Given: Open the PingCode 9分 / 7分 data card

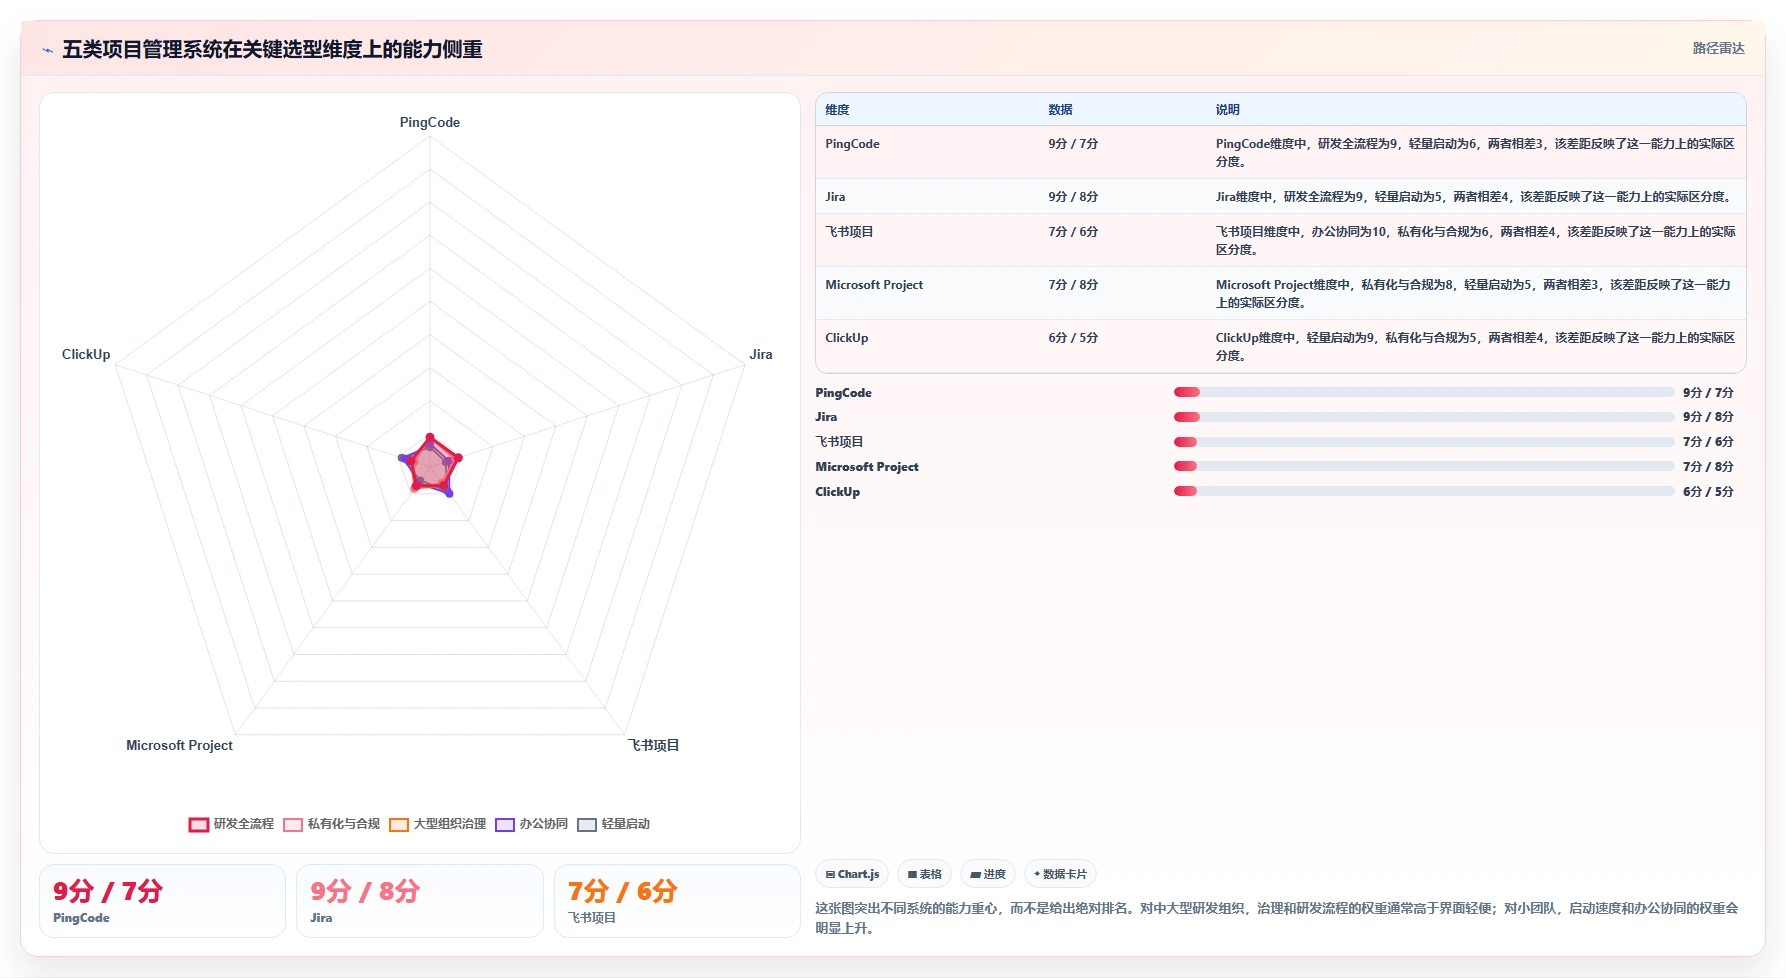Looking at the screenshot, I should point(162,901).
